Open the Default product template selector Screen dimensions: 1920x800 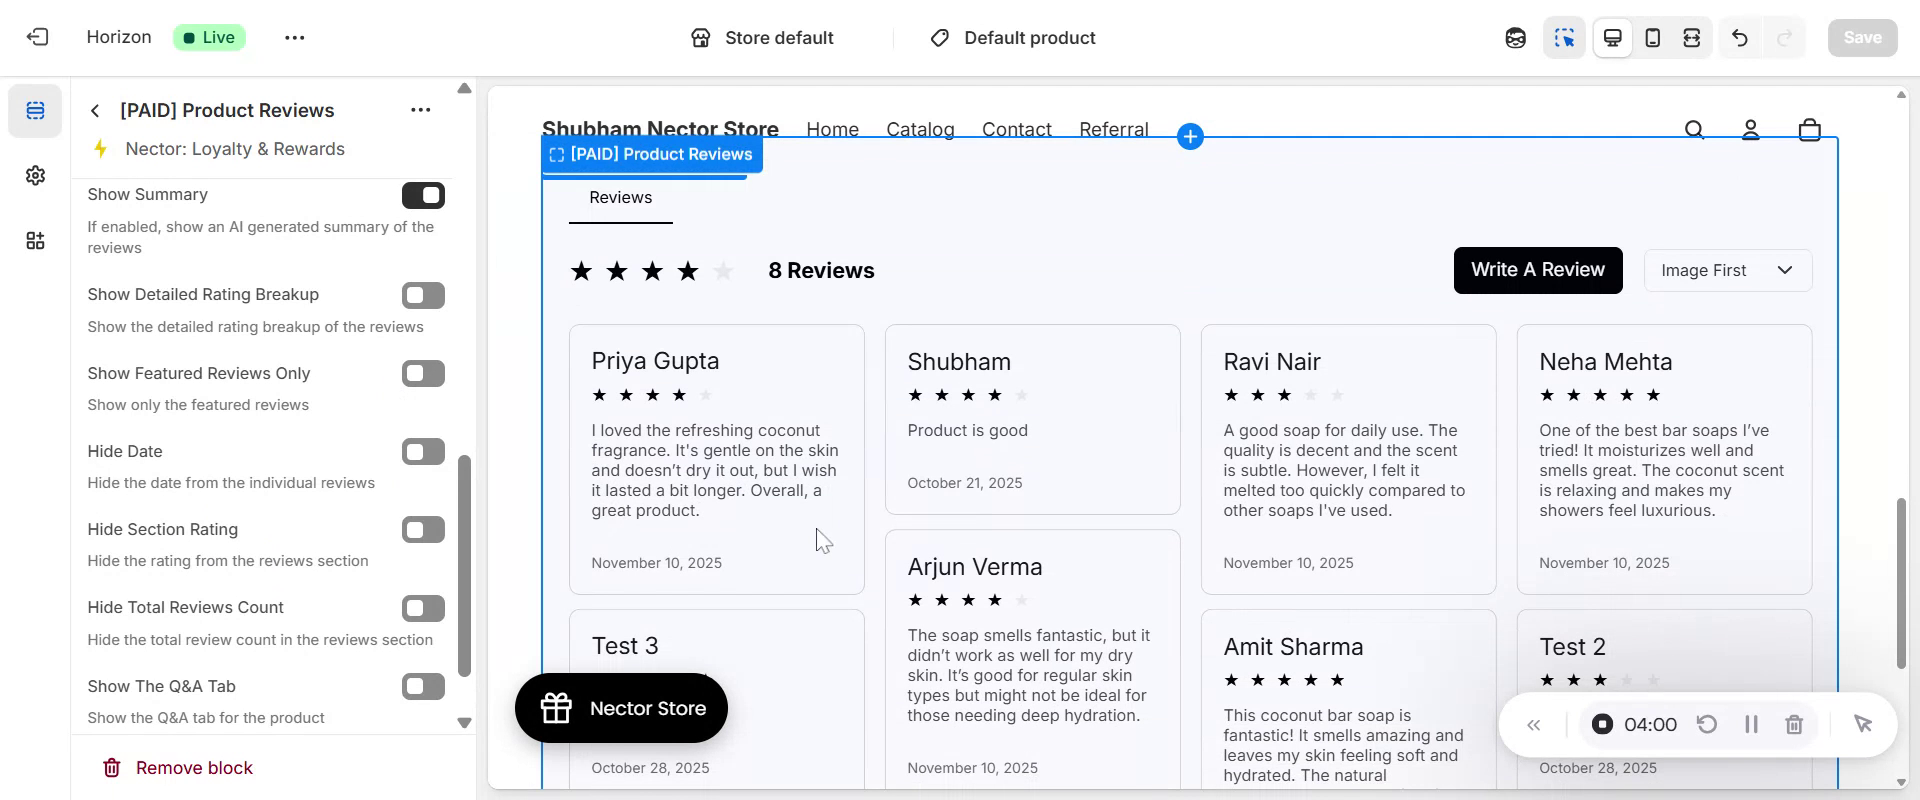(x=1013, y=38)
